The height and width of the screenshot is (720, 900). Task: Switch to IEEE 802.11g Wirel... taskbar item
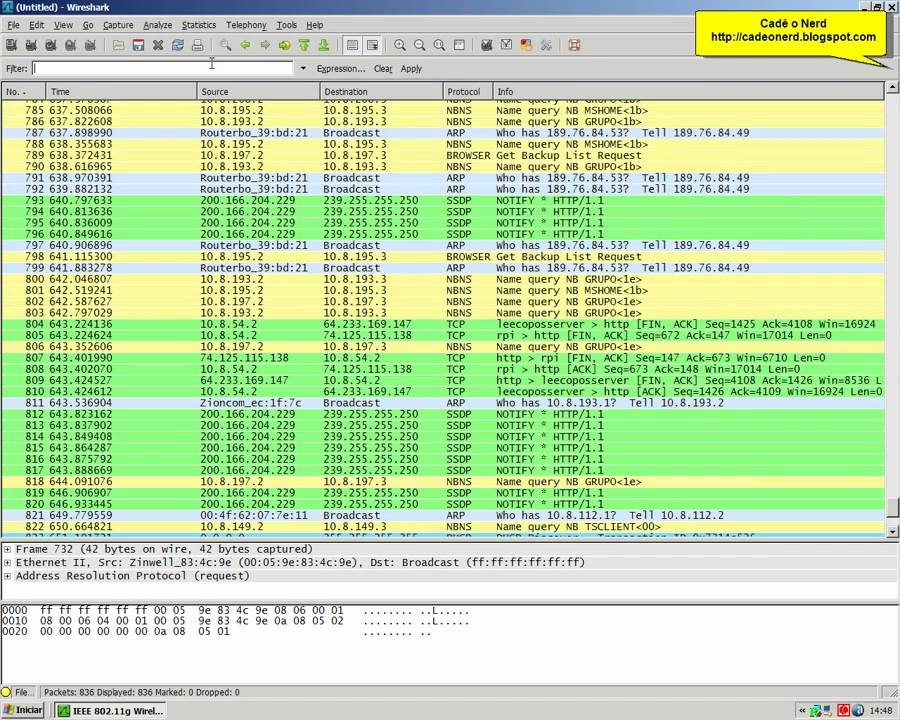pos(110,711)
